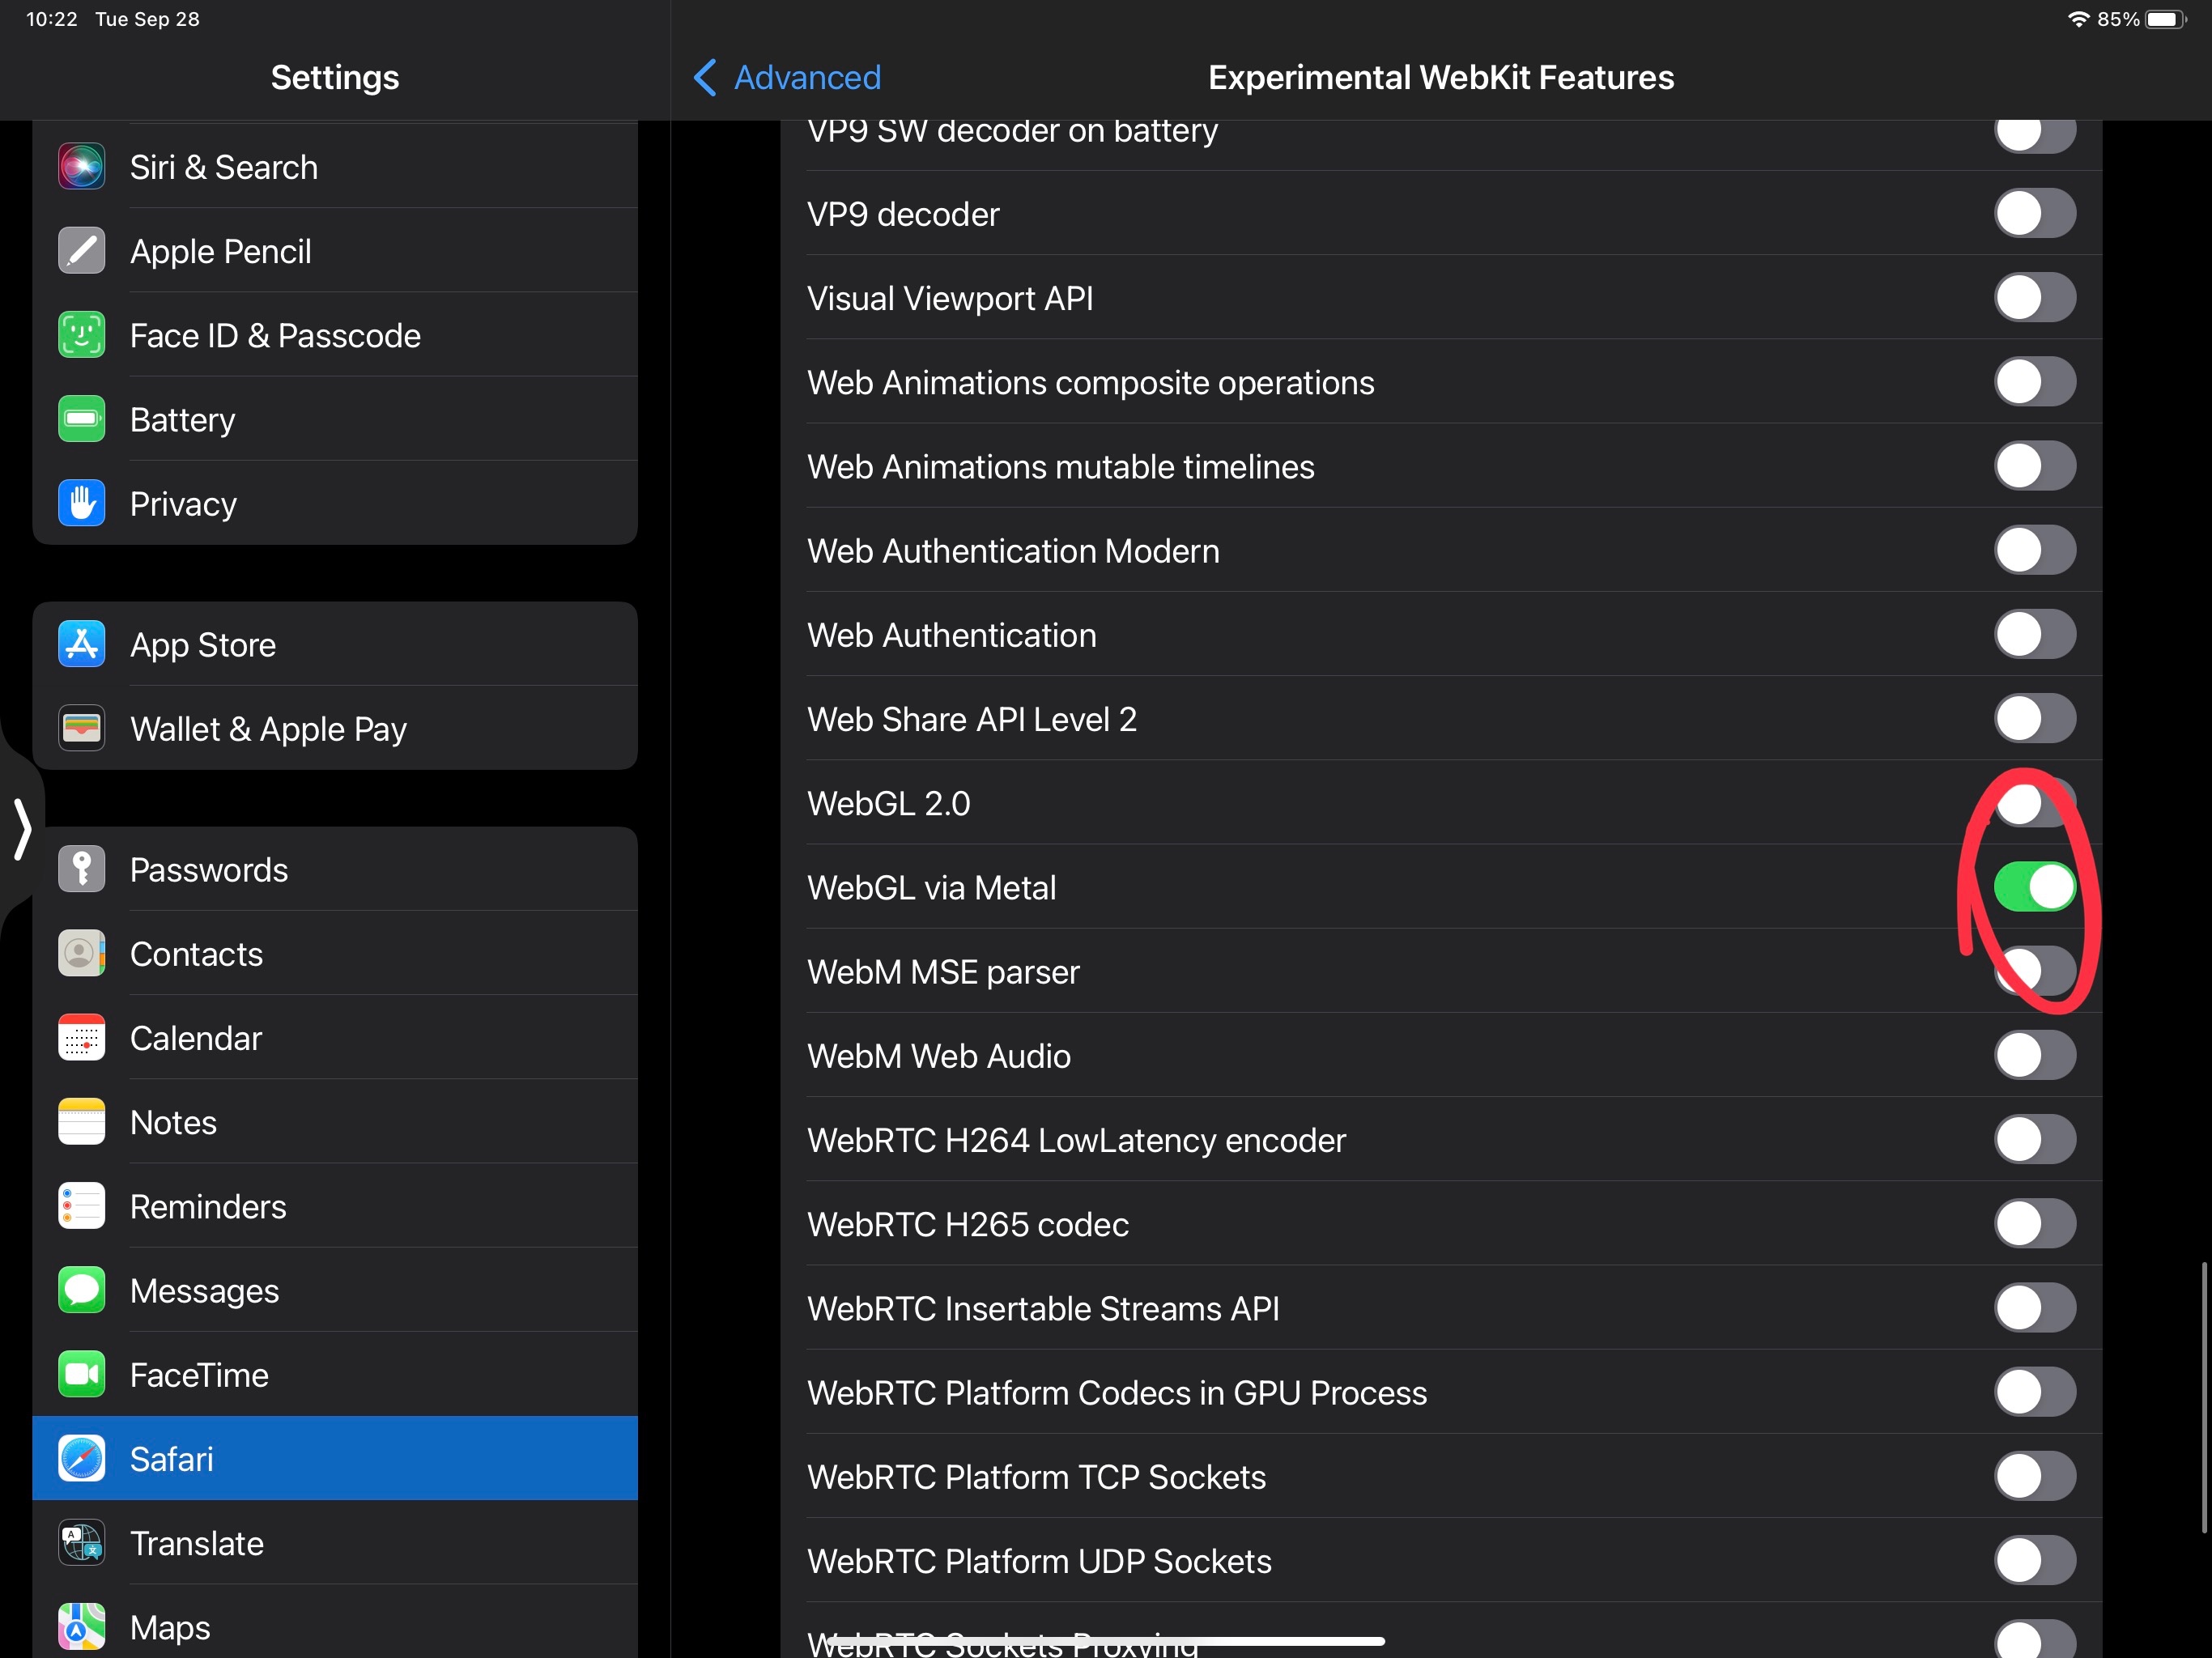The width and height of the screenshot is (2212, 1658).
Task: Open Calendar settings
Action: point(335,1037)
